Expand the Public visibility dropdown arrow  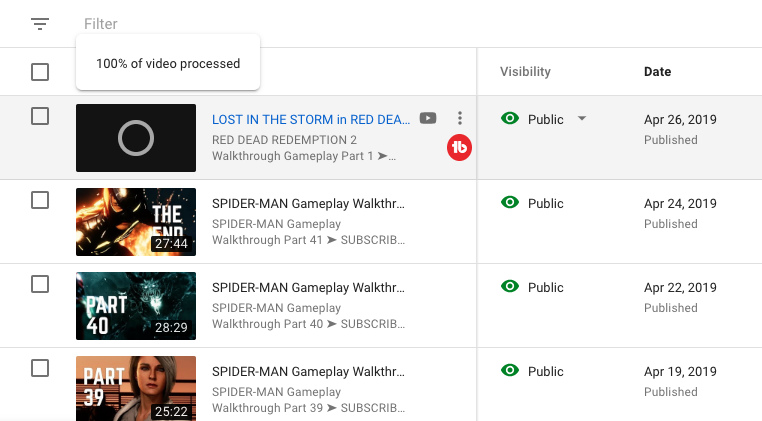[x=582, y=118]
